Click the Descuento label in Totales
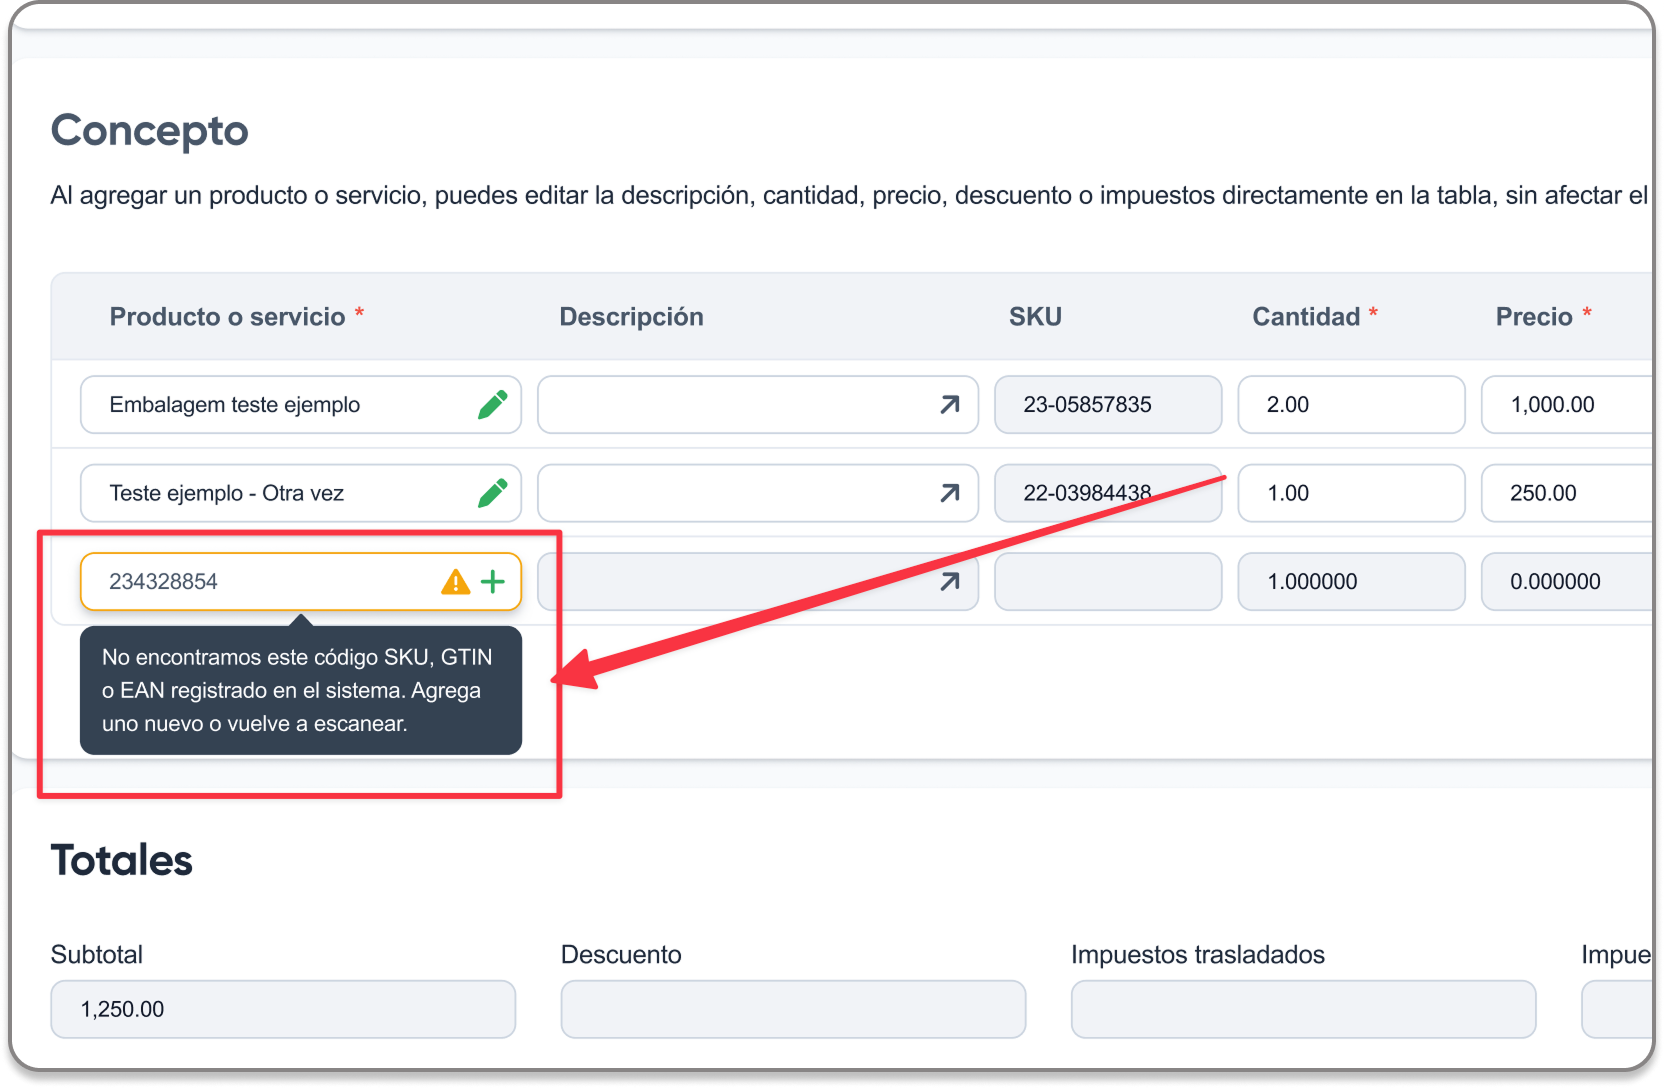1664x1088 pixels. [x=621, y=955]
